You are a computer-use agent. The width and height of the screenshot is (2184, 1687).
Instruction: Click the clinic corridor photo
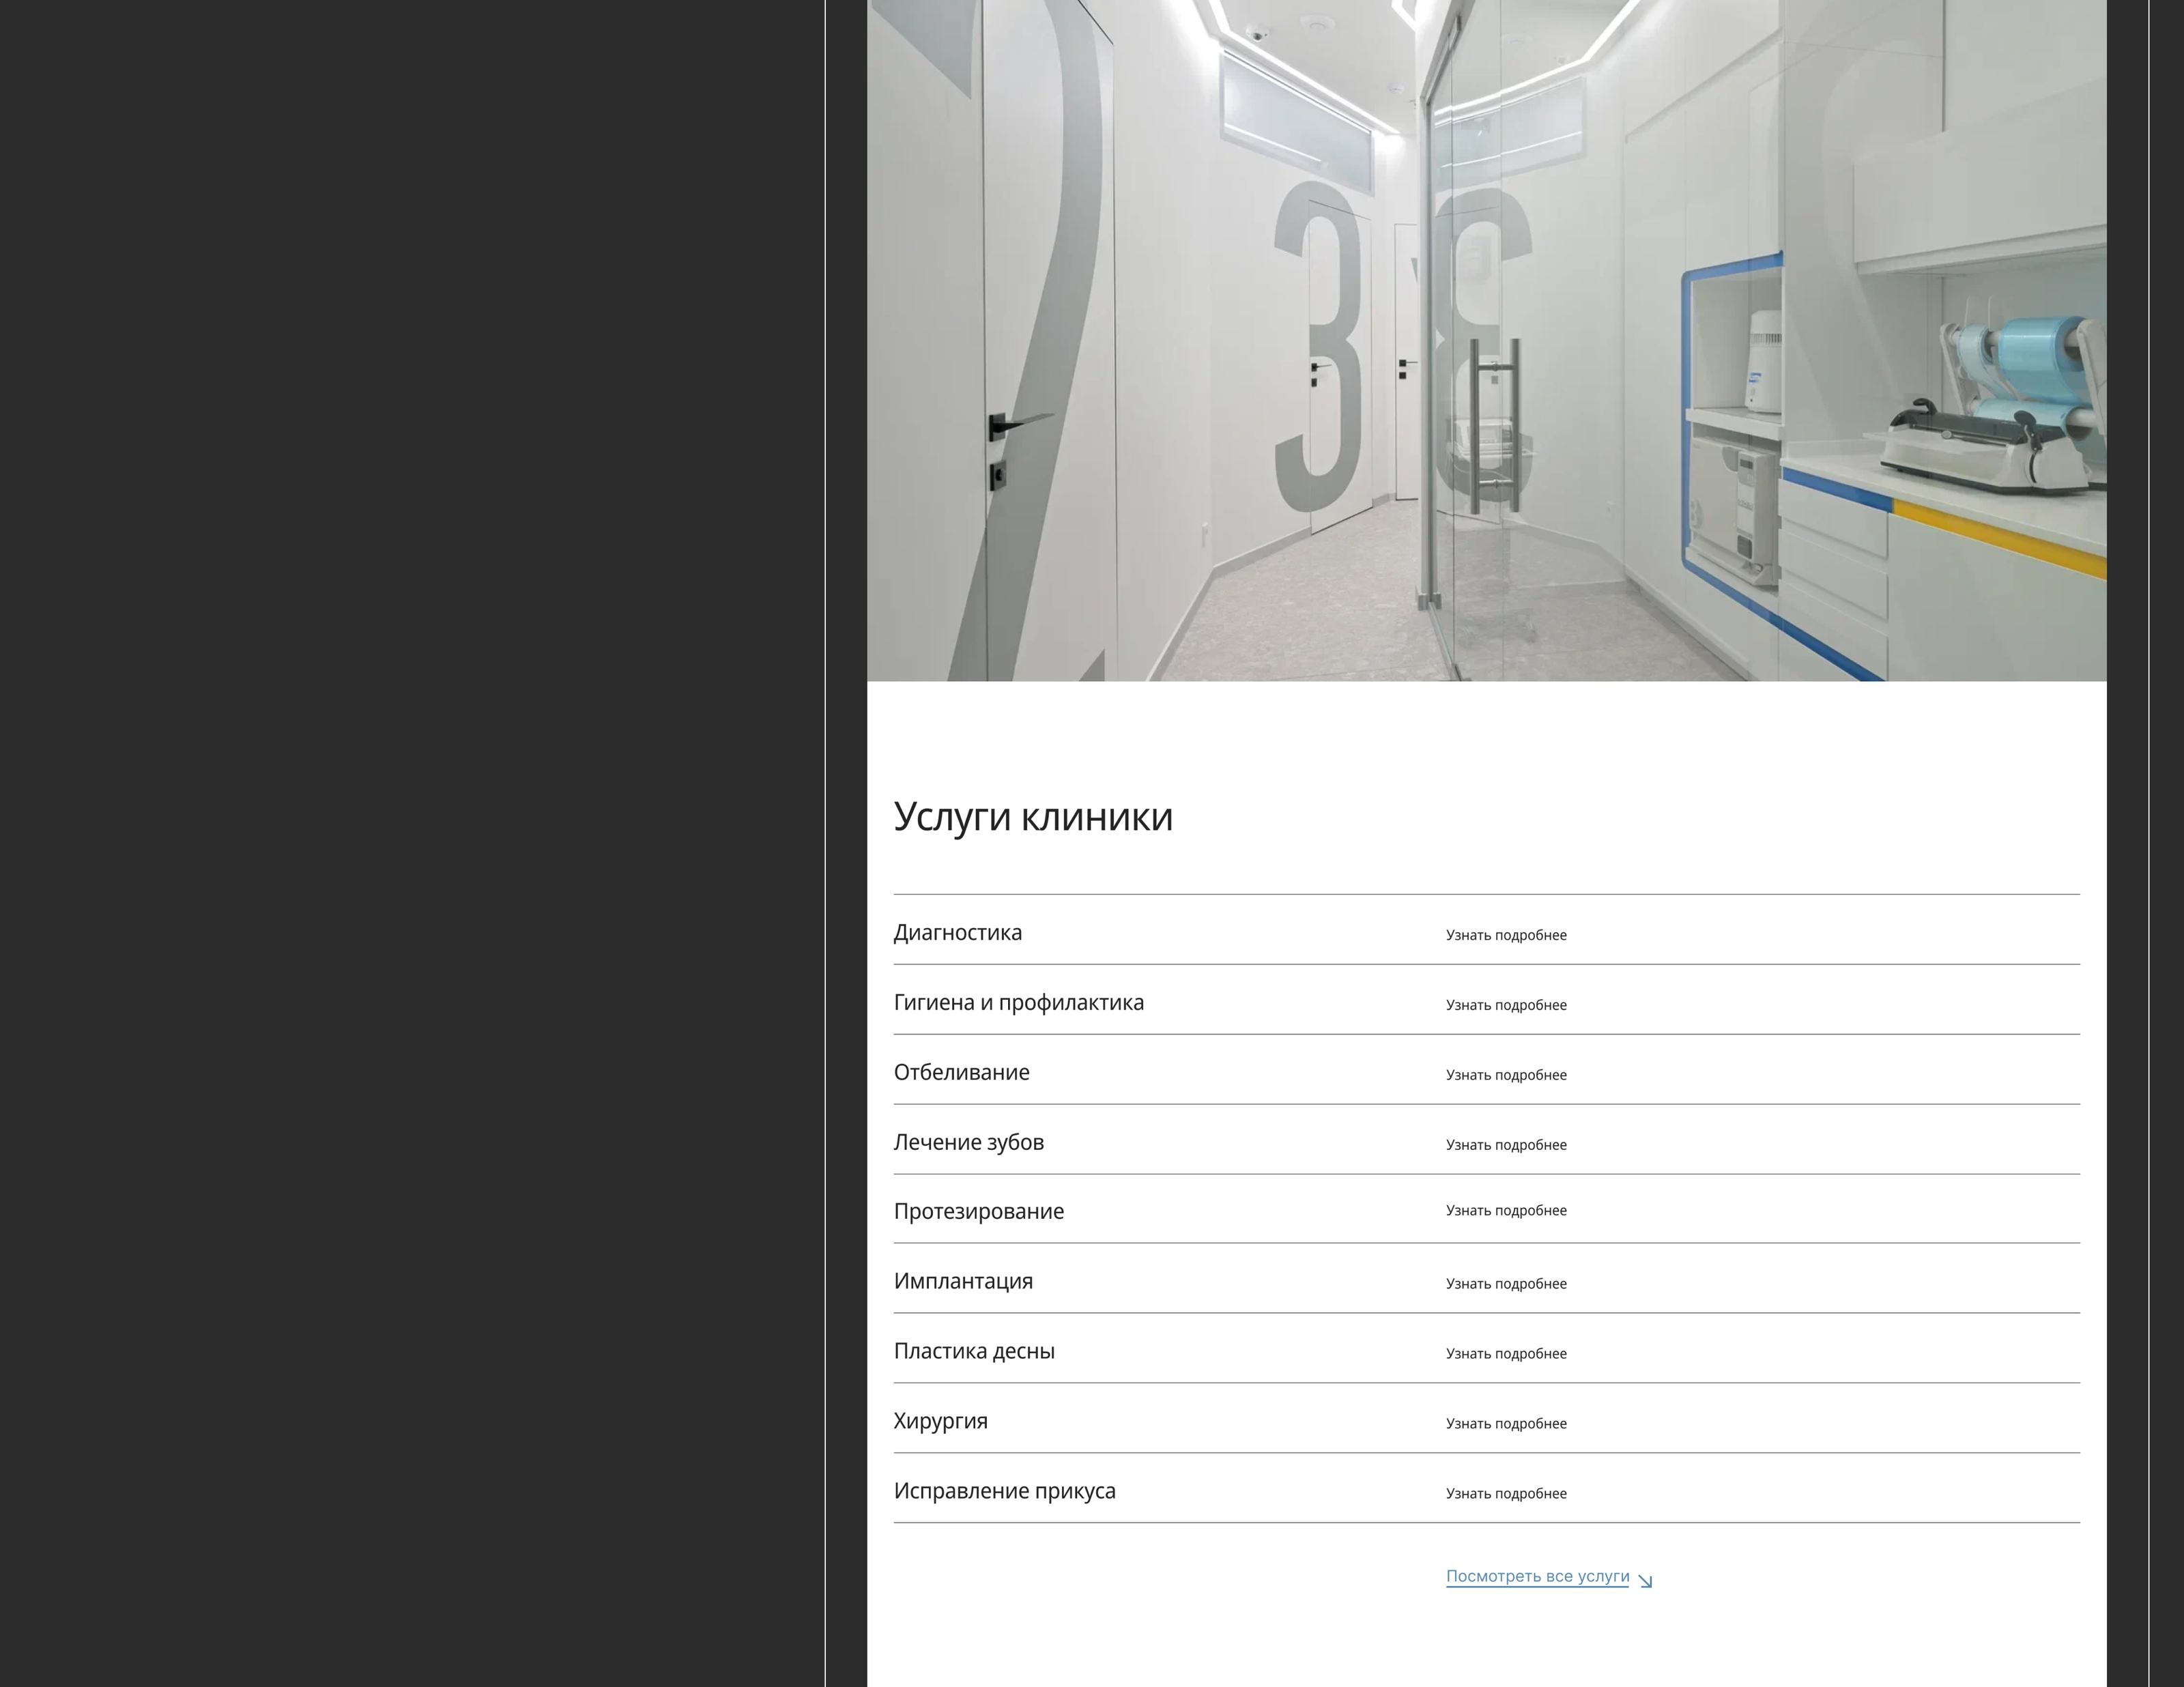tap(1486, 340)
